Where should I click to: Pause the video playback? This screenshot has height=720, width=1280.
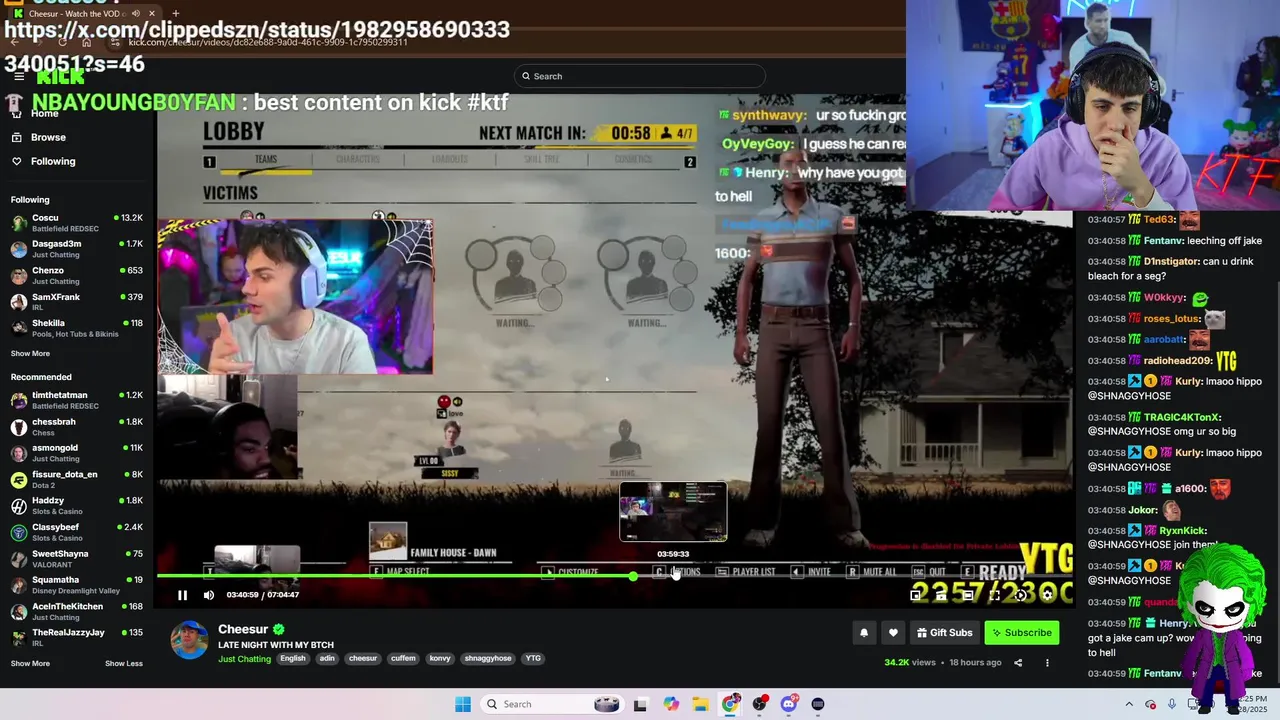[x=182, y=595]
